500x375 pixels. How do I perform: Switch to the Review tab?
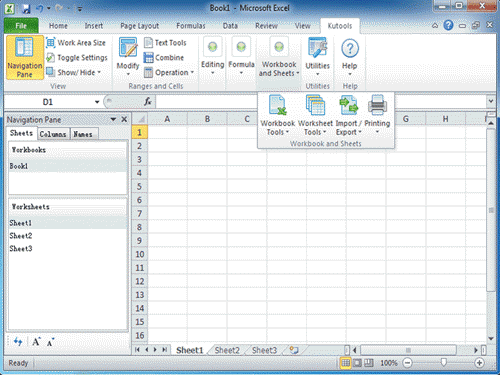[266, 26]
